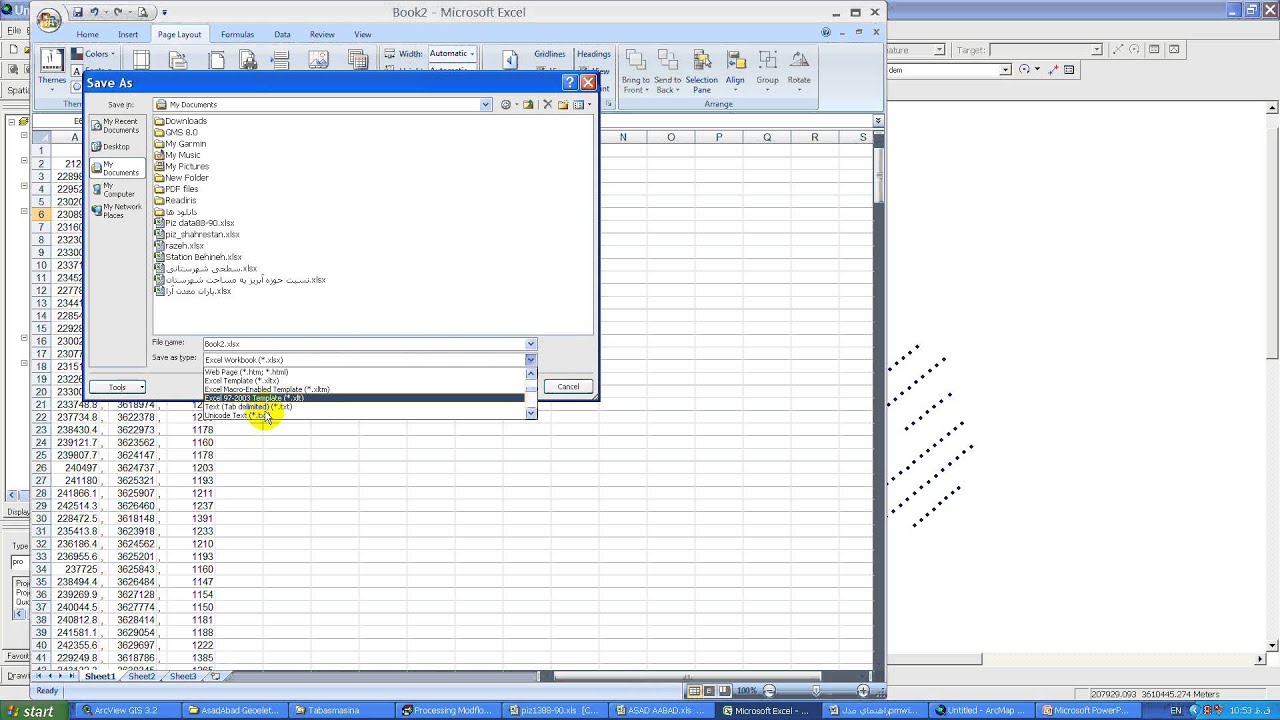Screen dimensions: 1280x720
Task: Switch to the View ribbon tab
Action: pos(362,34)
